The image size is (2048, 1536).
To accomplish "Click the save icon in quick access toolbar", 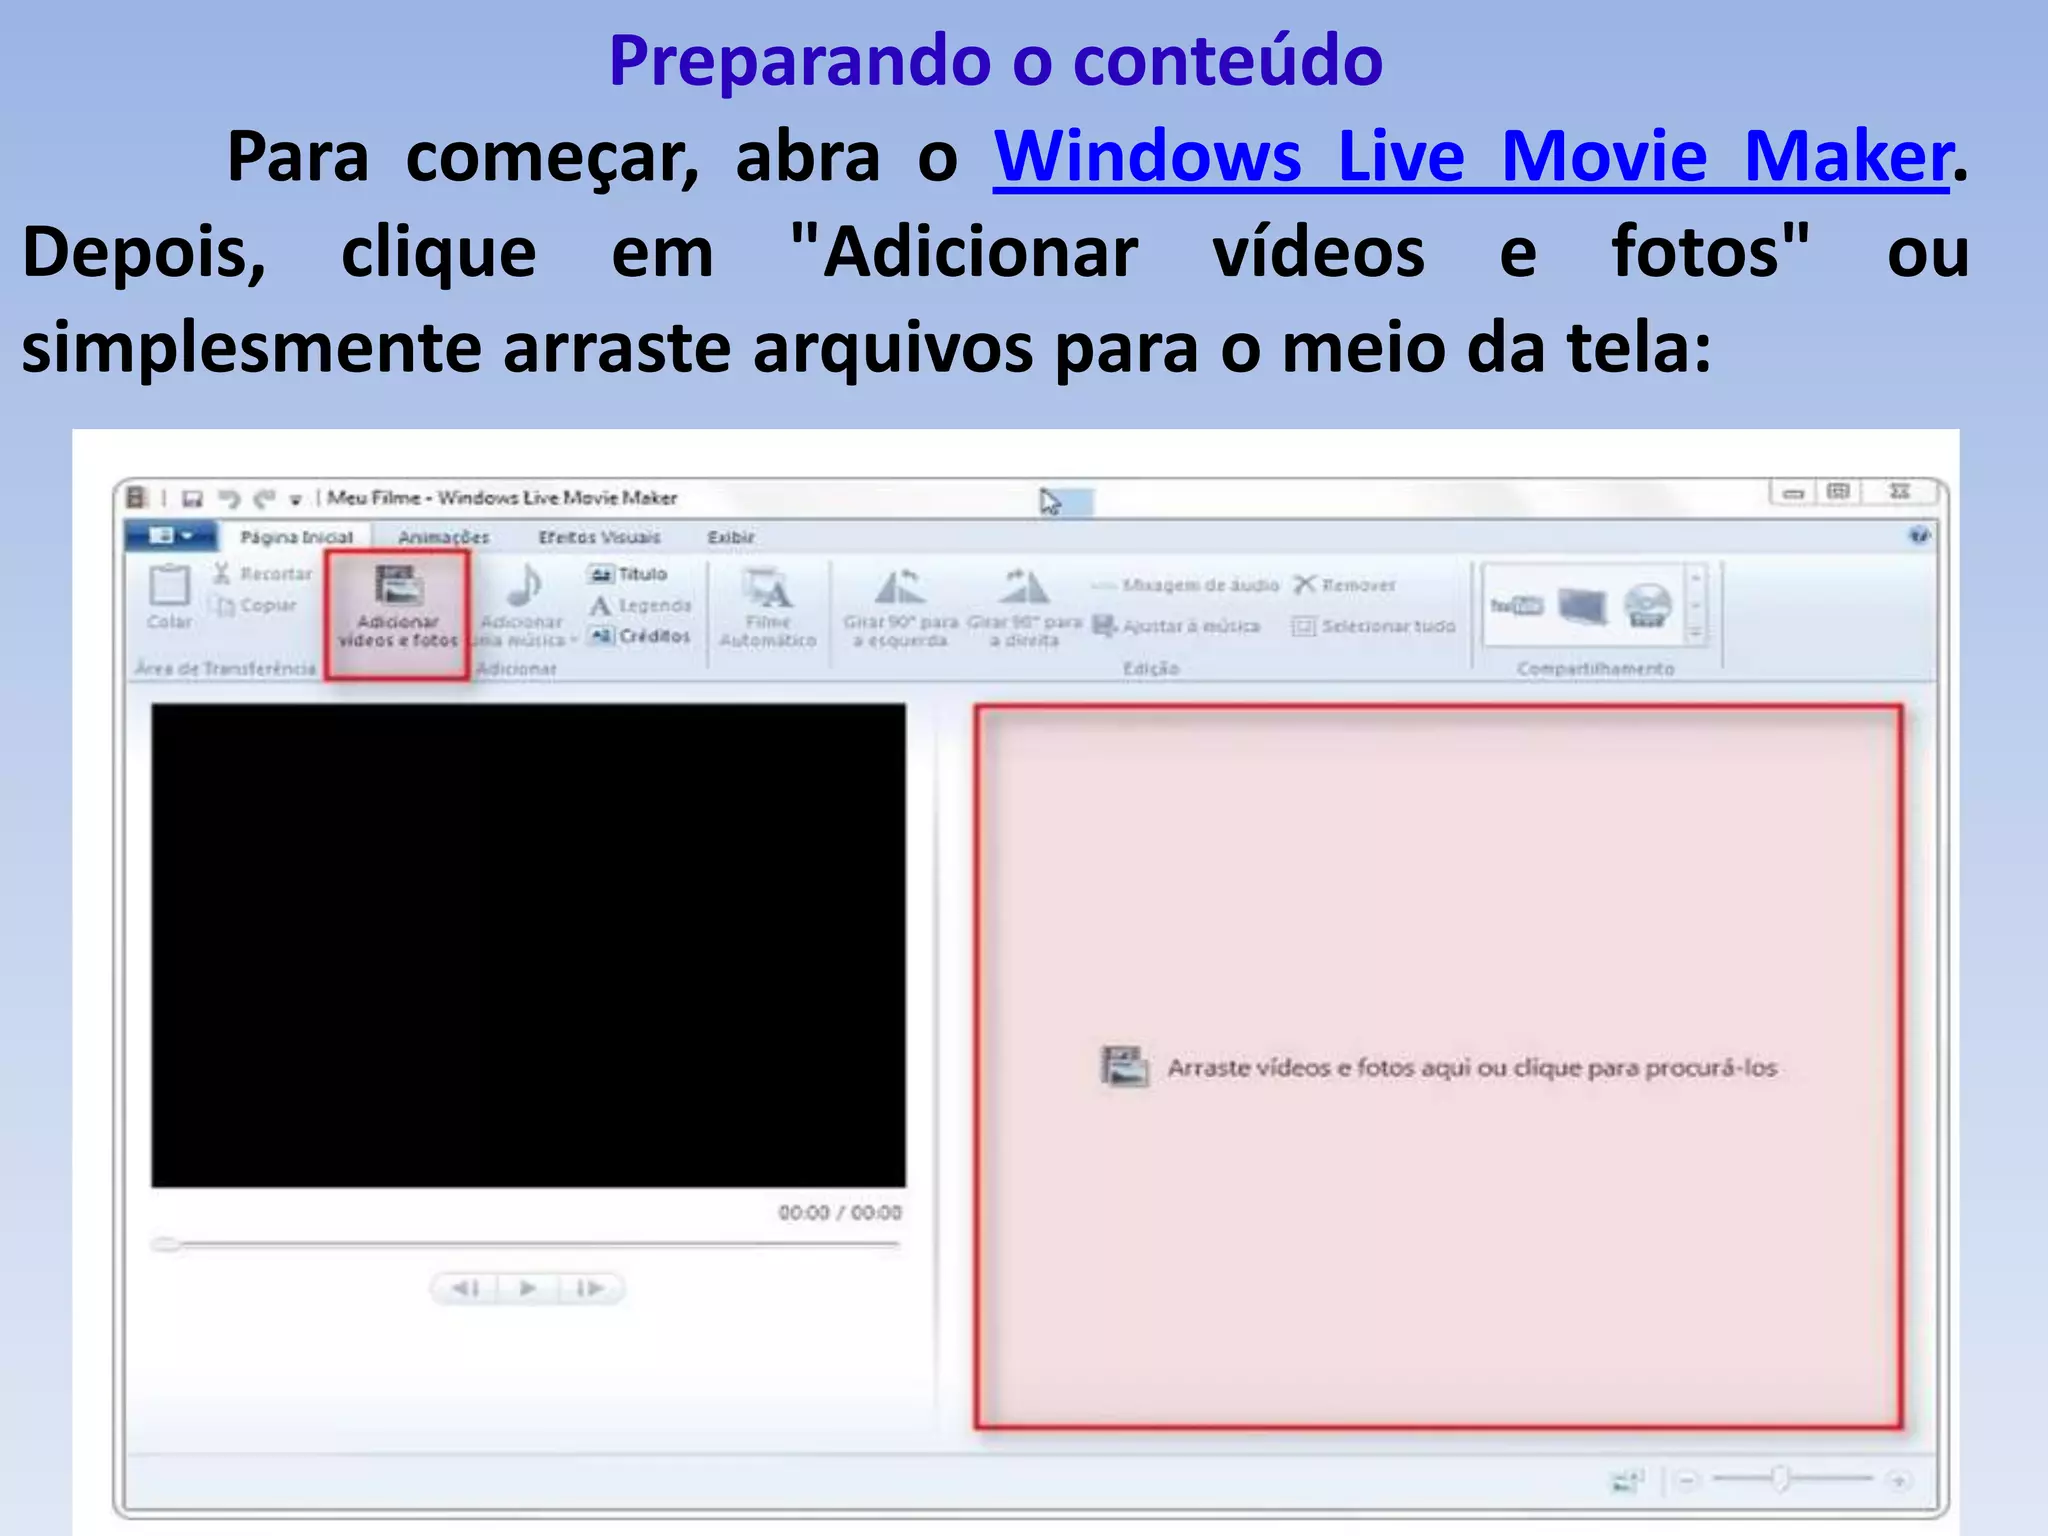I will point(192,498).
